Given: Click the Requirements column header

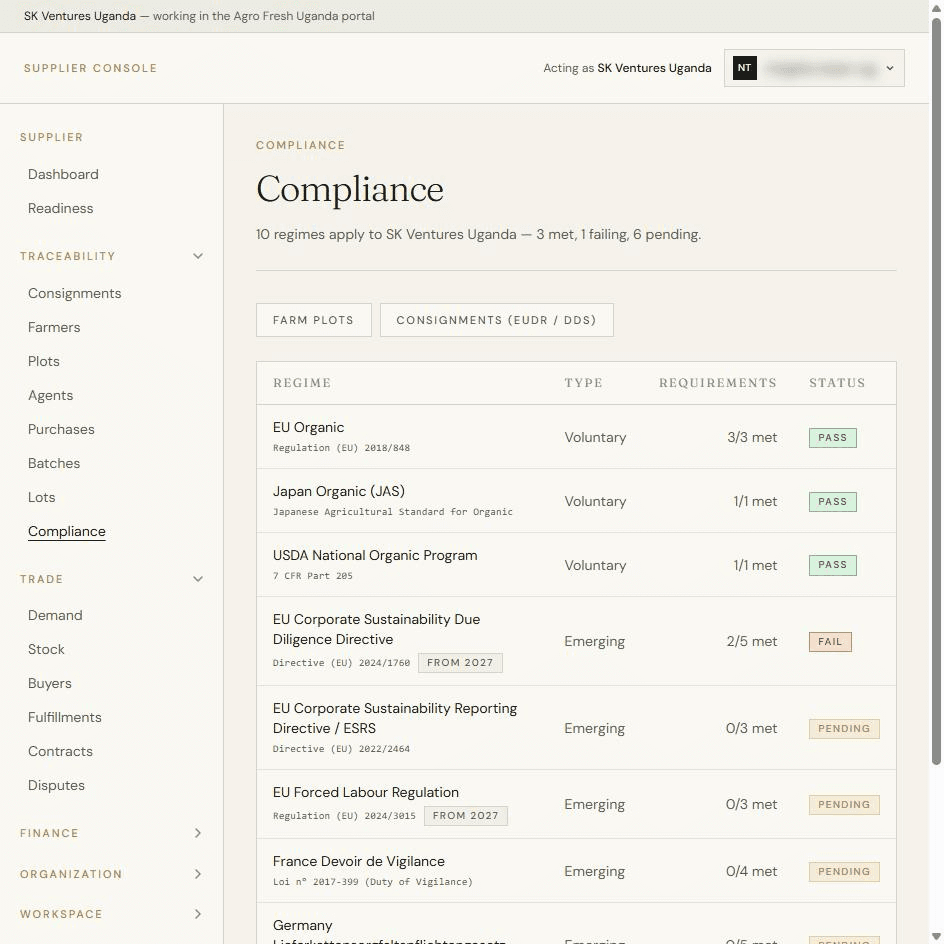Looking at the screenshot, I should coord(718,383).
